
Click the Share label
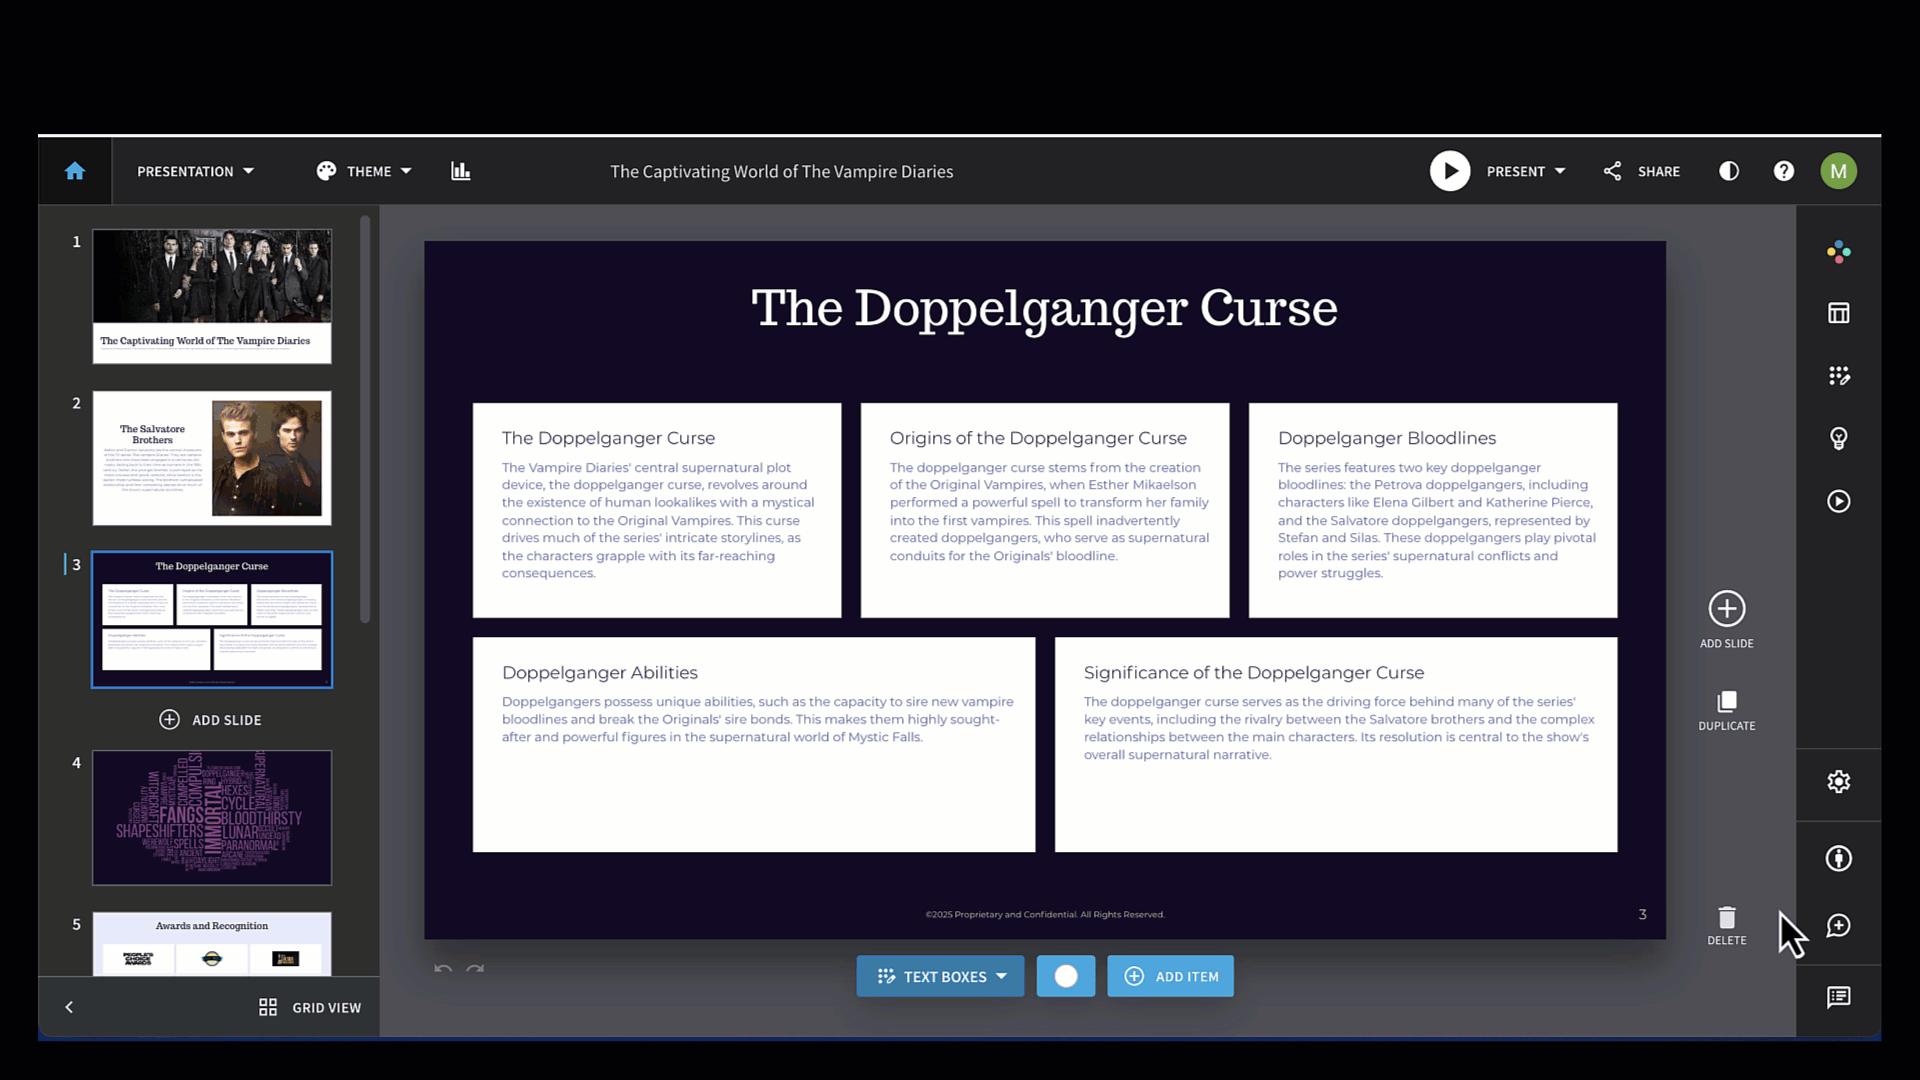pos(1658,171)
